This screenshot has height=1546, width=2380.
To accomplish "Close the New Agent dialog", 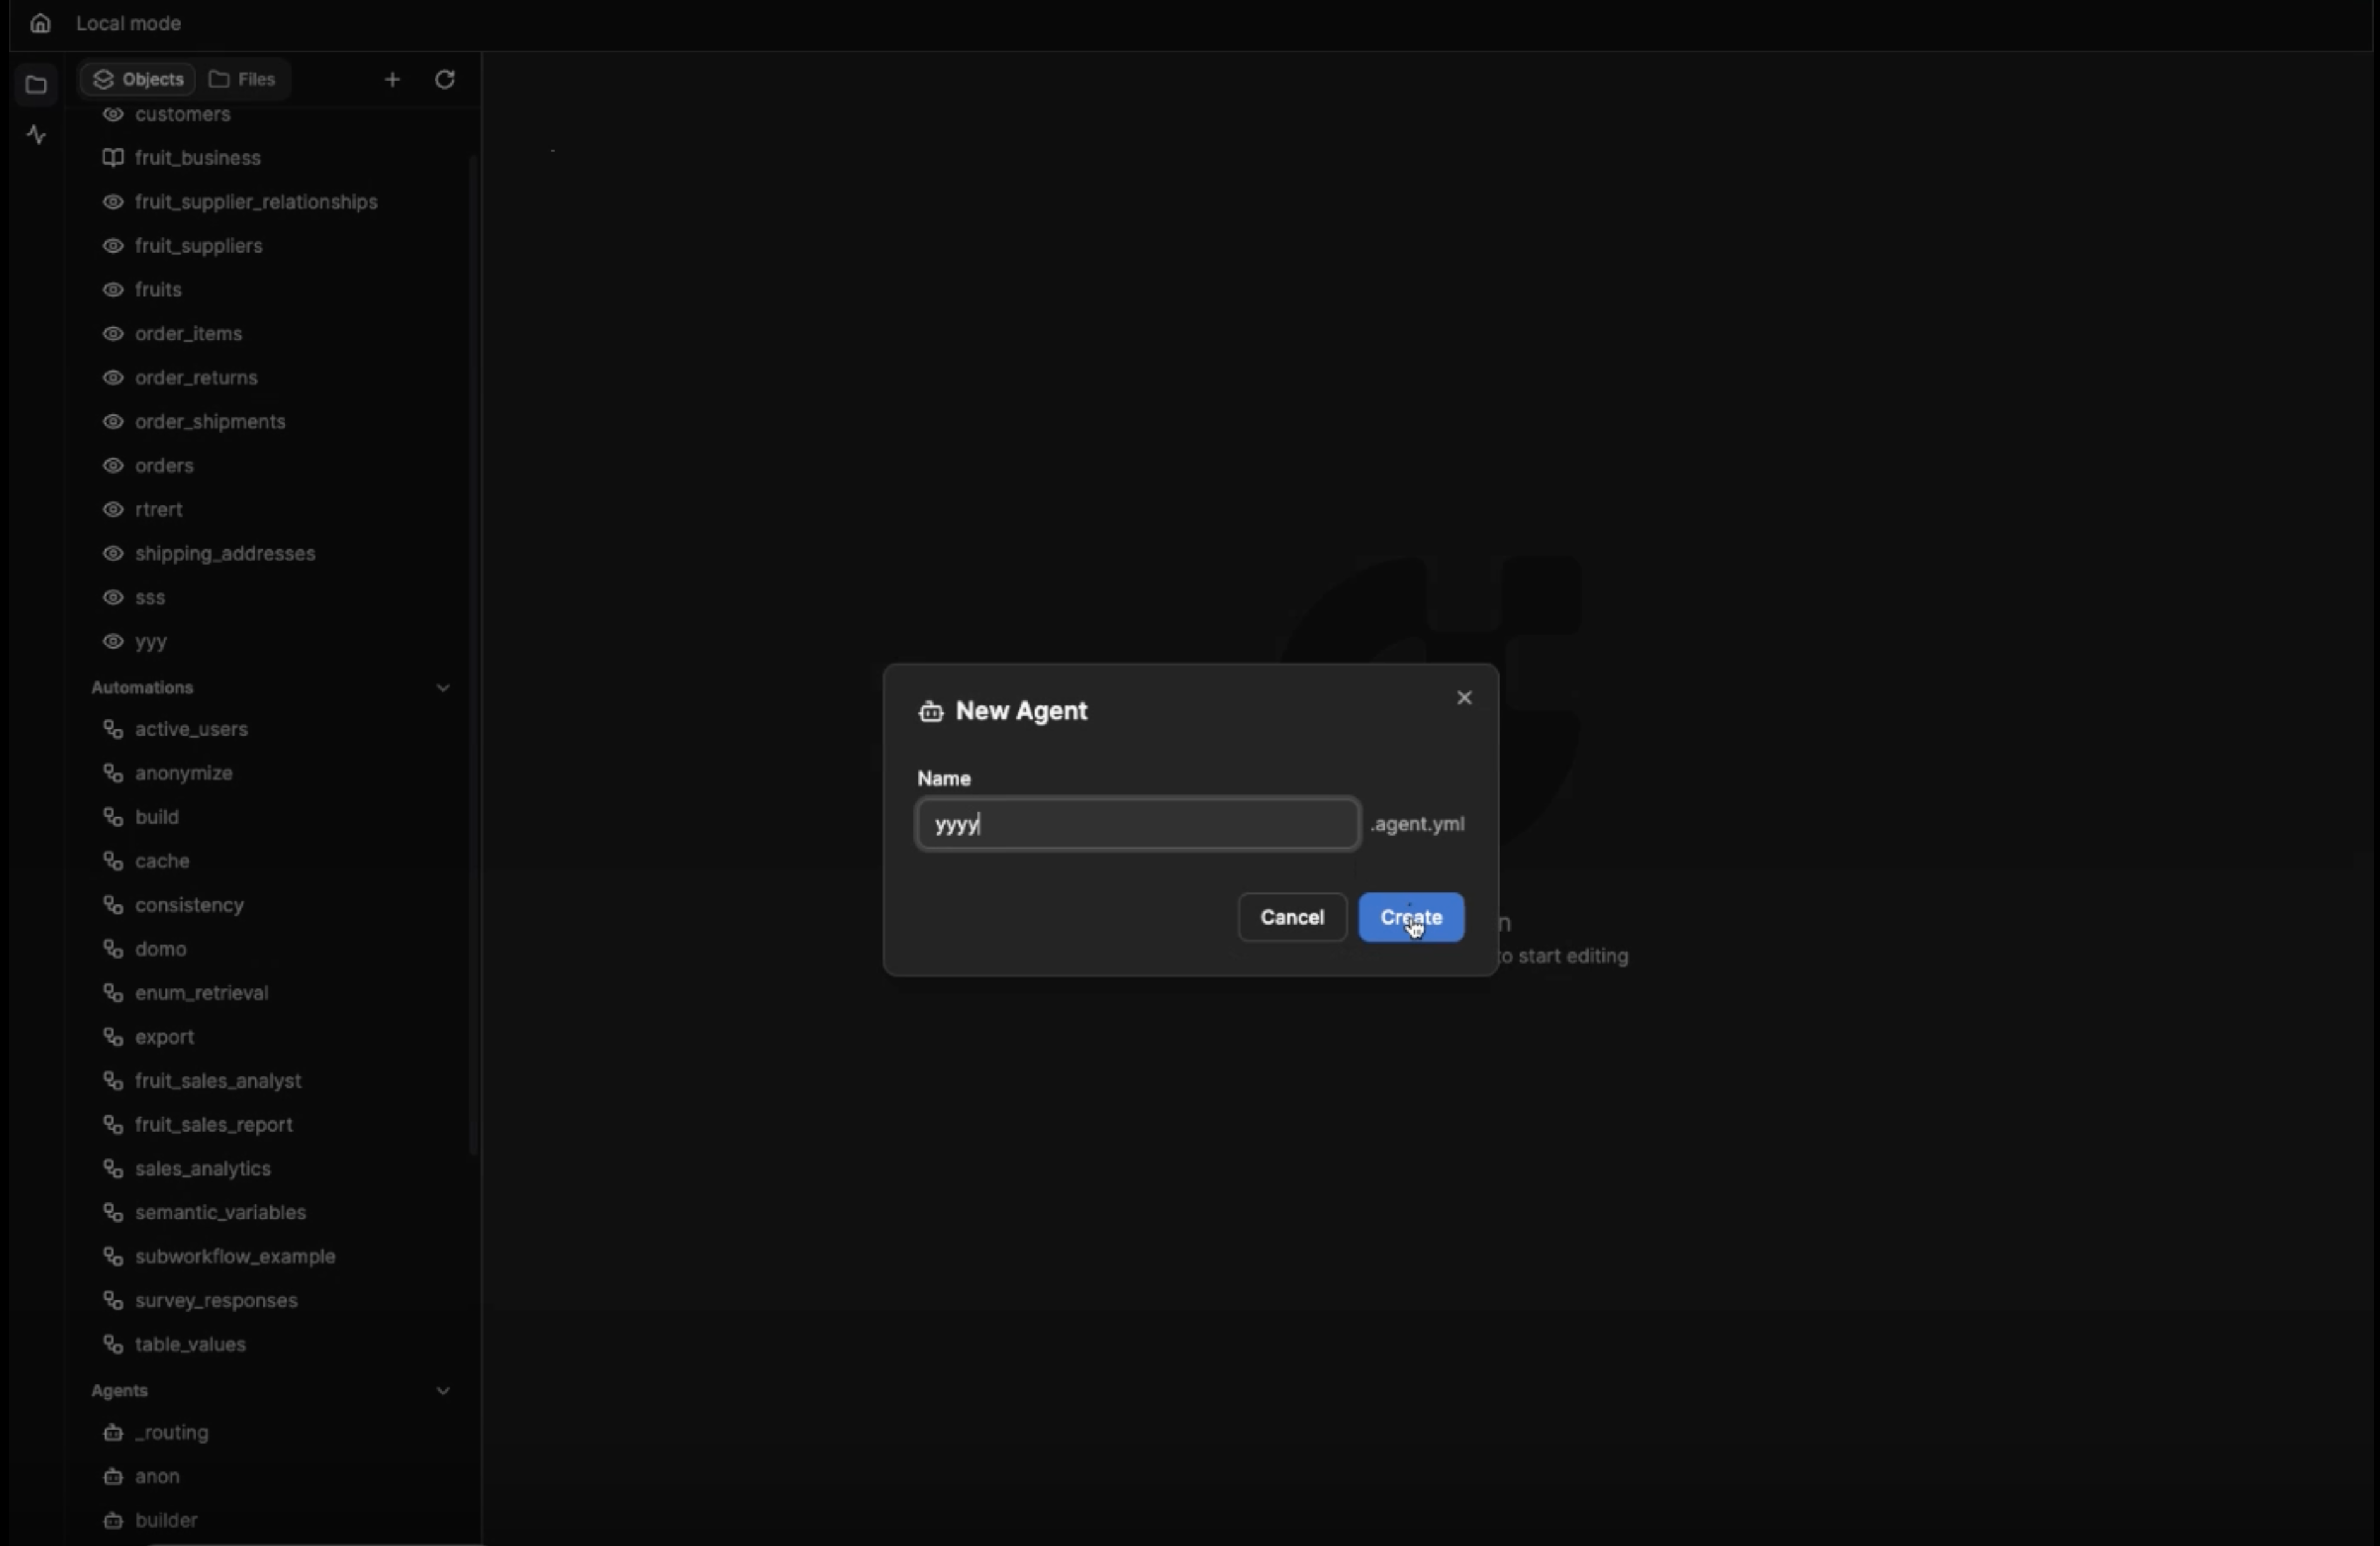I will coord(1464,698).
